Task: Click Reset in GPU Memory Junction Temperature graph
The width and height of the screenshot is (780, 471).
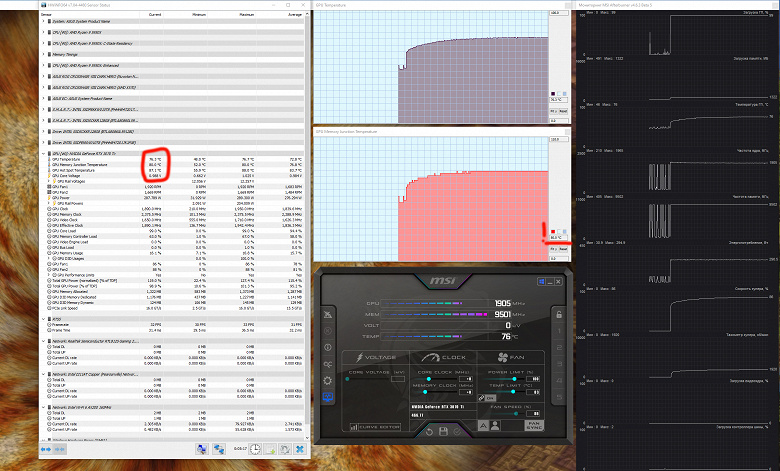Action: point(563,249)
